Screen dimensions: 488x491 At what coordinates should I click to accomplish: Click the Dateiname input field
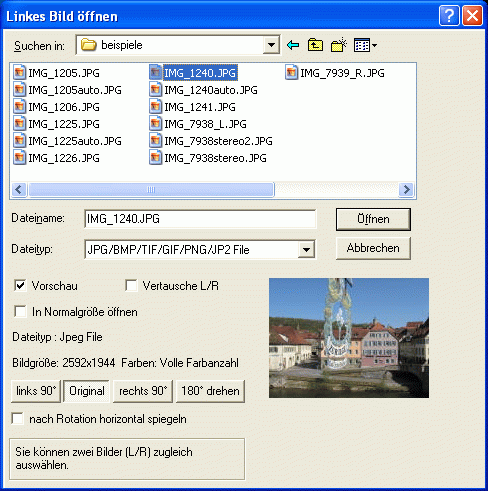pos(200,219)
